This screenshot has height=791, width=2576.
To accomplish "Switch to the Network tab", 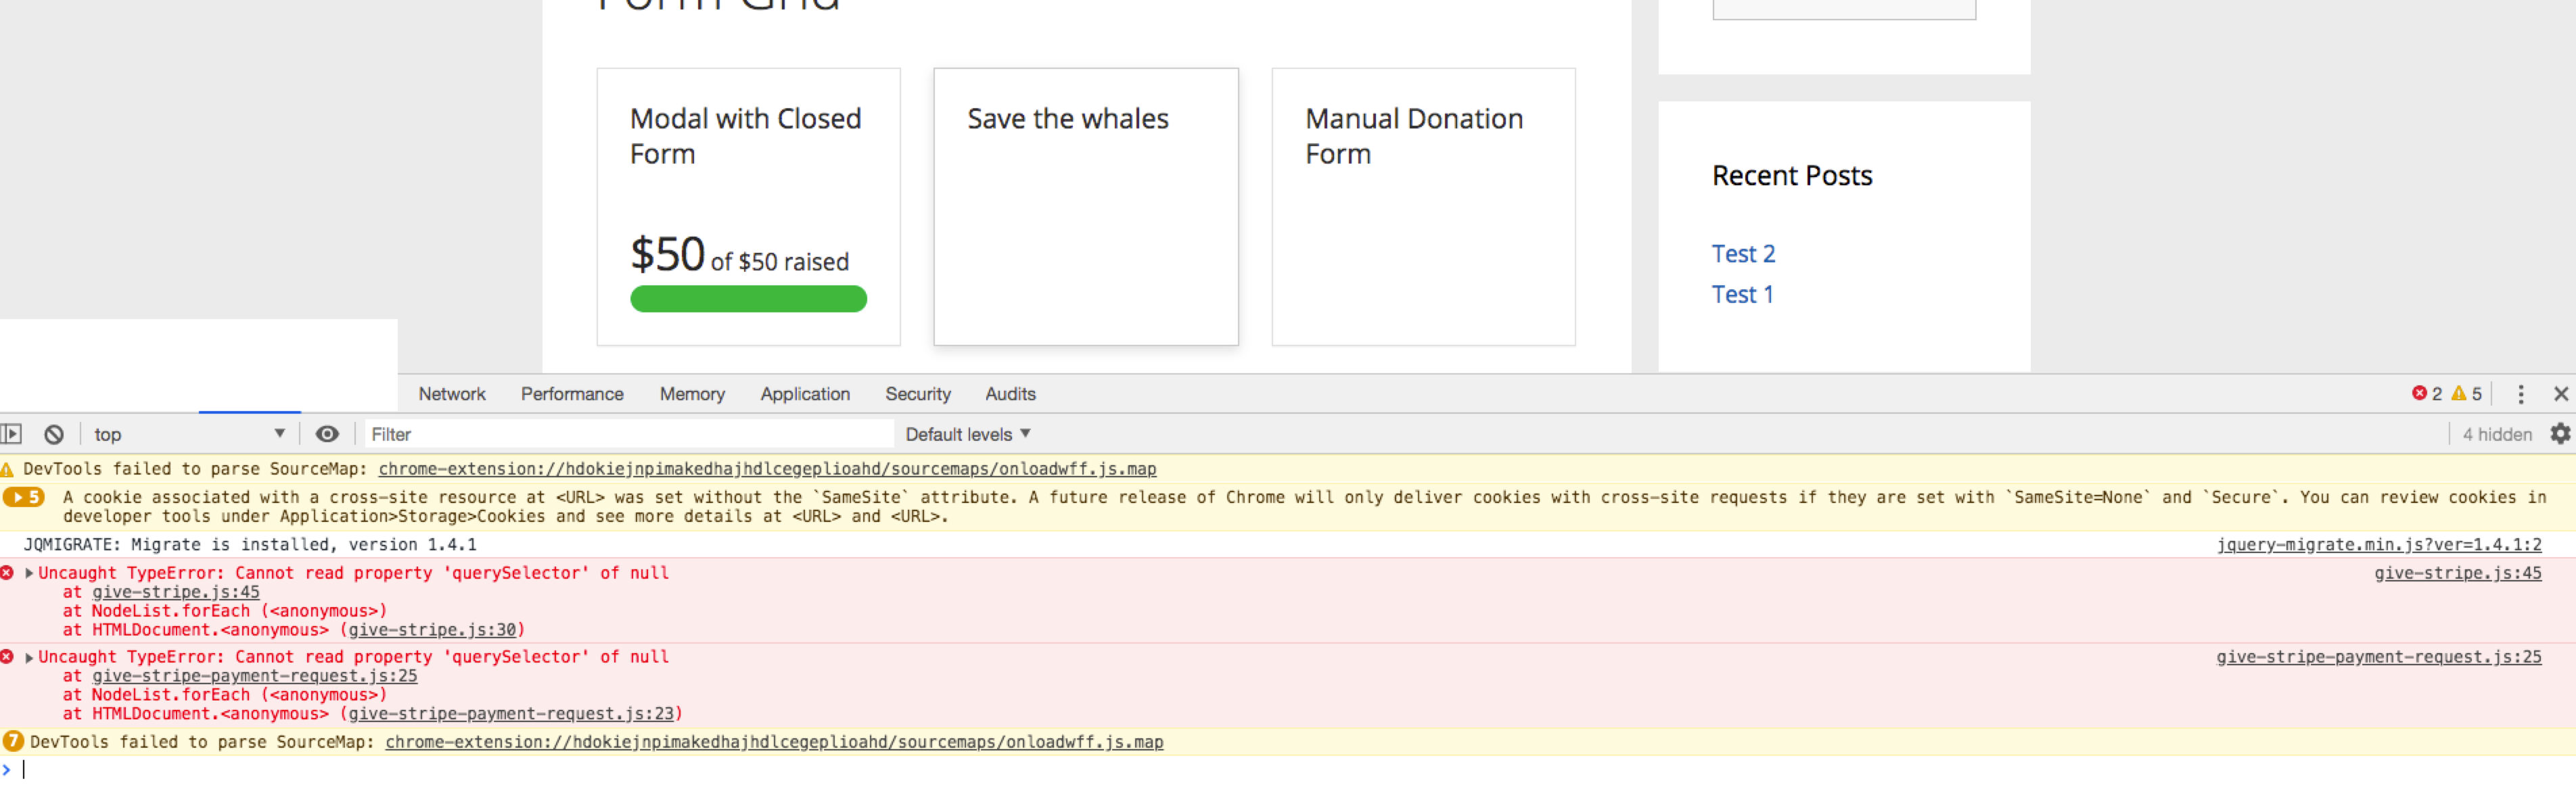I will (452, 394).
